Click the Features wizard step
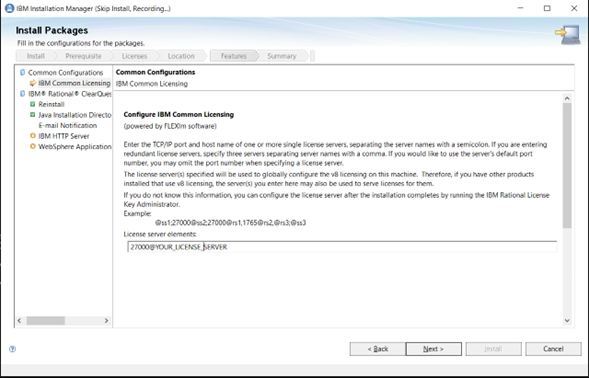The width and height of the screenshot is (589, 378). [x=234, y=56]
